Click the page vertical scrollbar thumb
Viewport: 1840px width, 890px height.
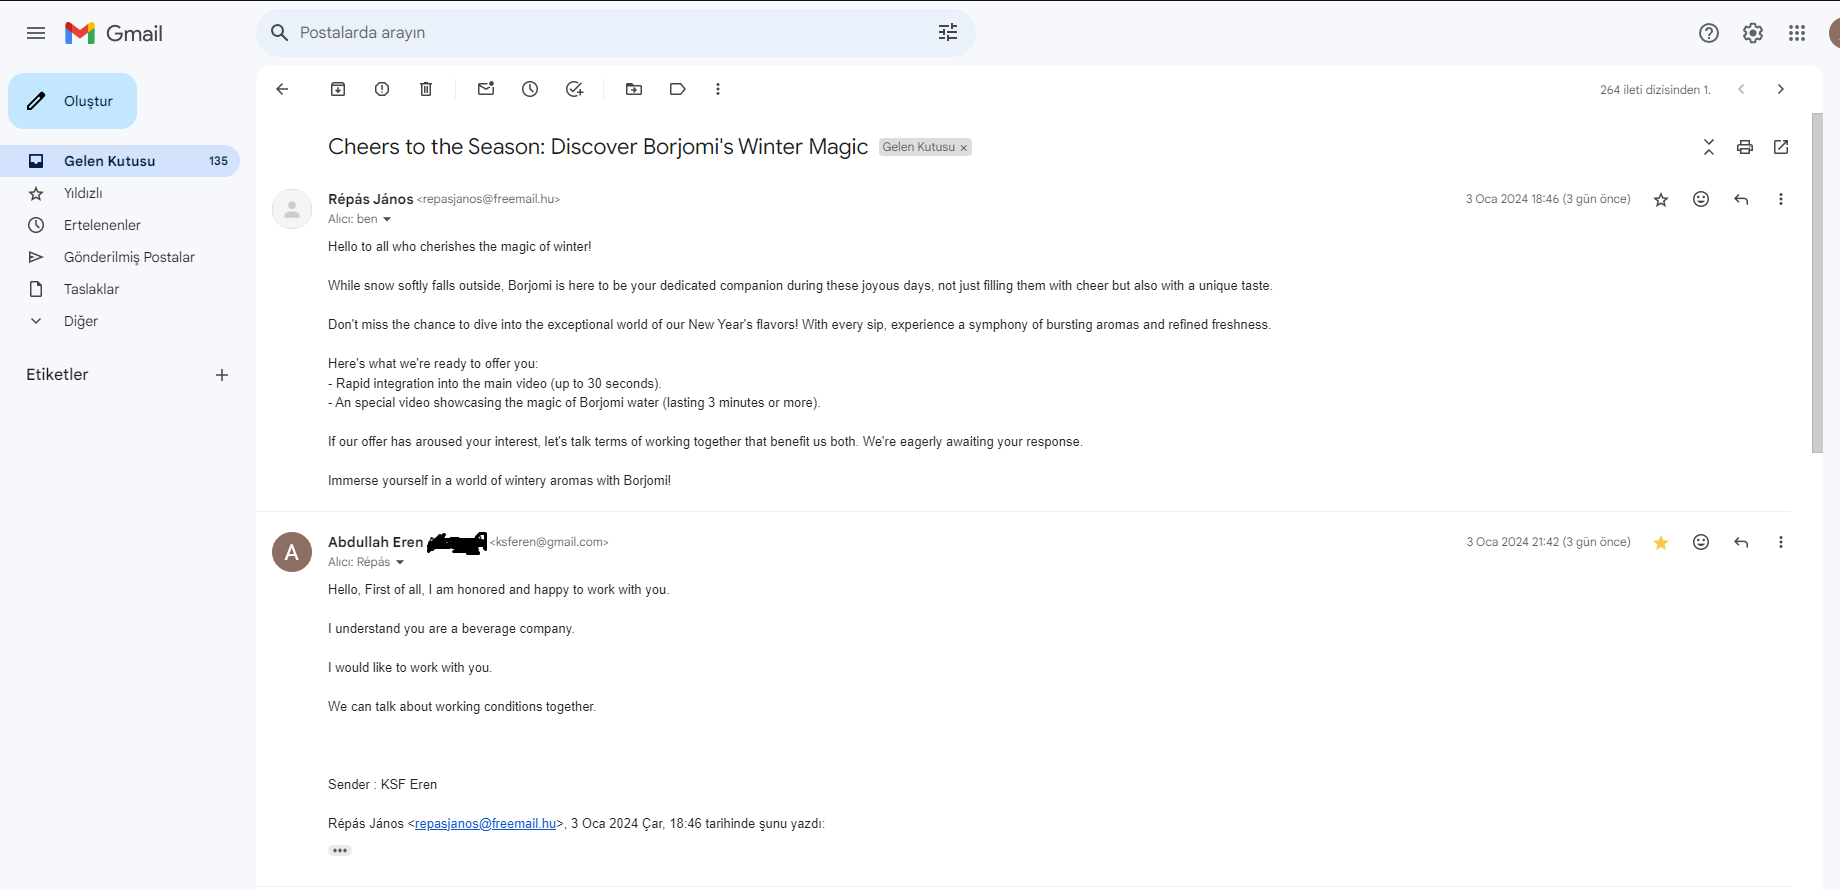(x=1817, y=283)
